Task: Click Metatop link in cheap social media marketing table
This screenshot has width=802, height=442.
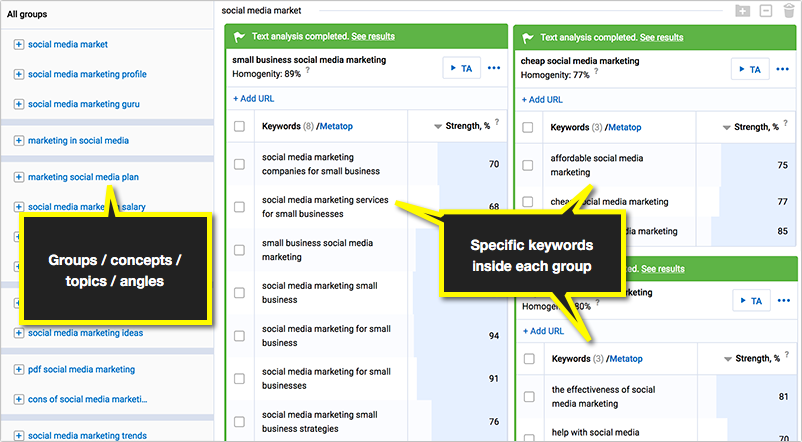Action: click(624, 127)
